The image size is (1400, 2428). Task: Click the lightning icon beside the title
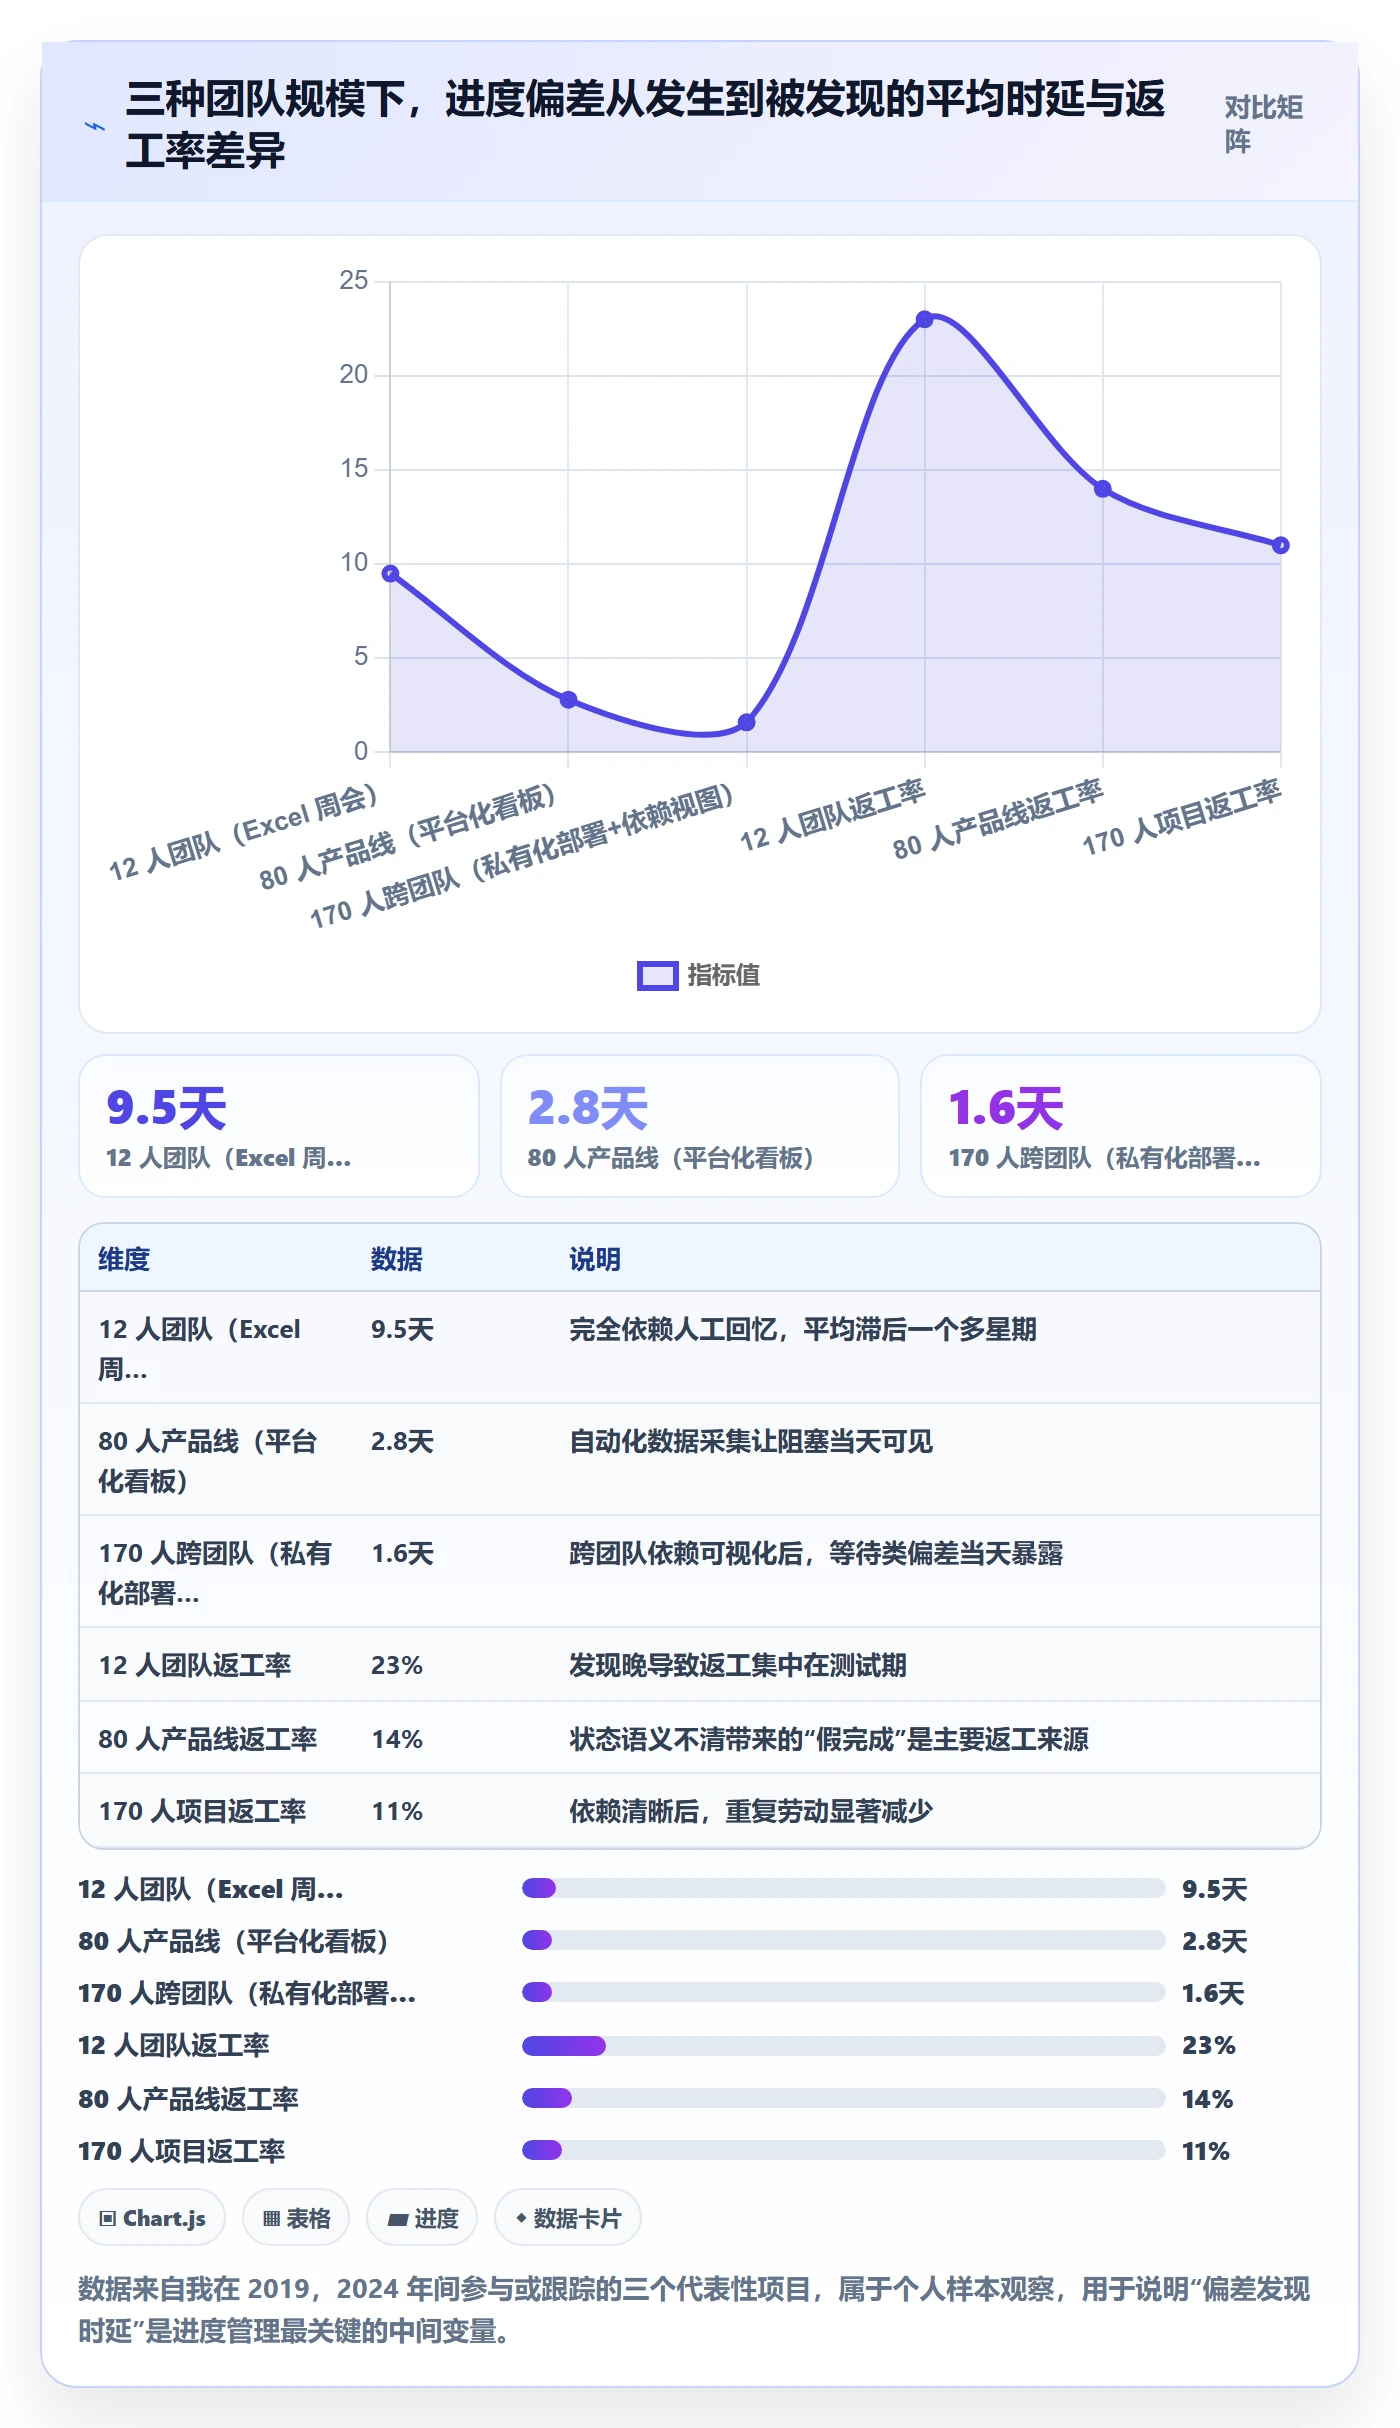(95, 126)
